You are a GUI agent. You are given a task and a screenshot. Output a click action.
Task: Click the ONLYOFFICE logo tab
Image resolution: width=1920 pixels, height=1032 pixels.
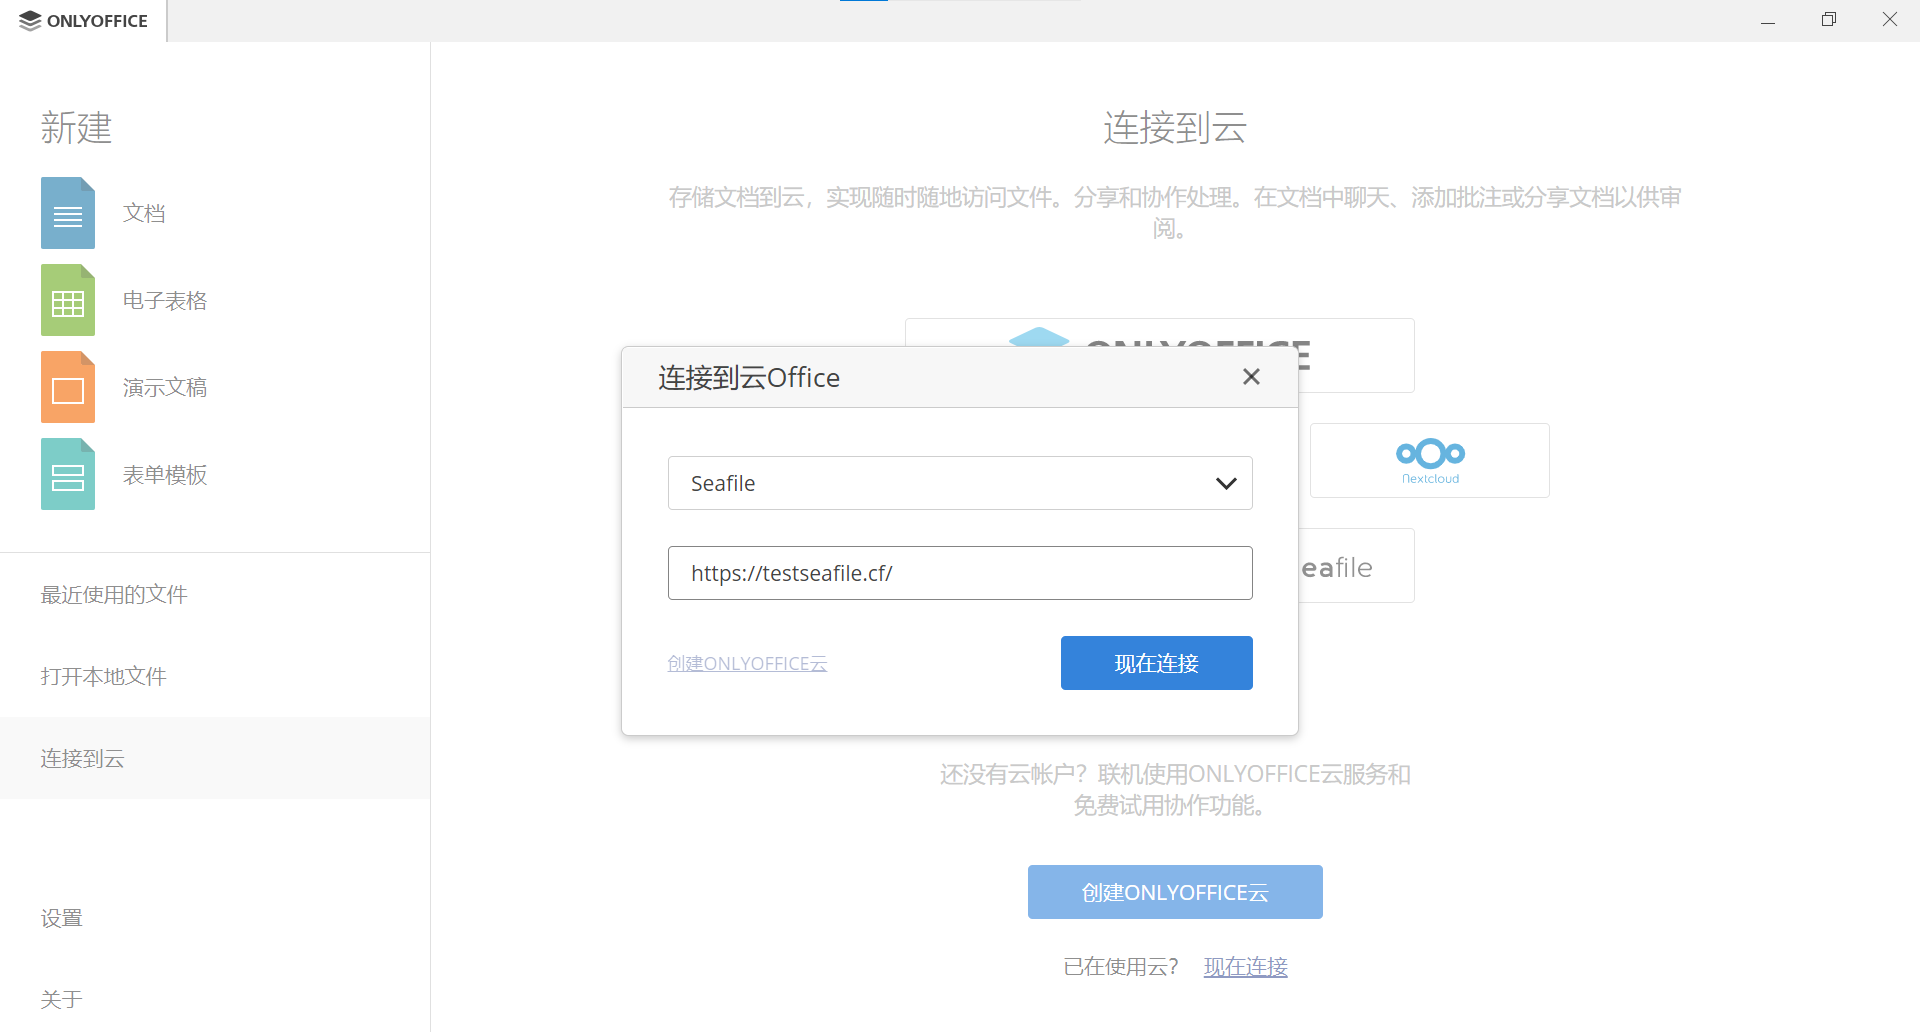click(83, 21)
